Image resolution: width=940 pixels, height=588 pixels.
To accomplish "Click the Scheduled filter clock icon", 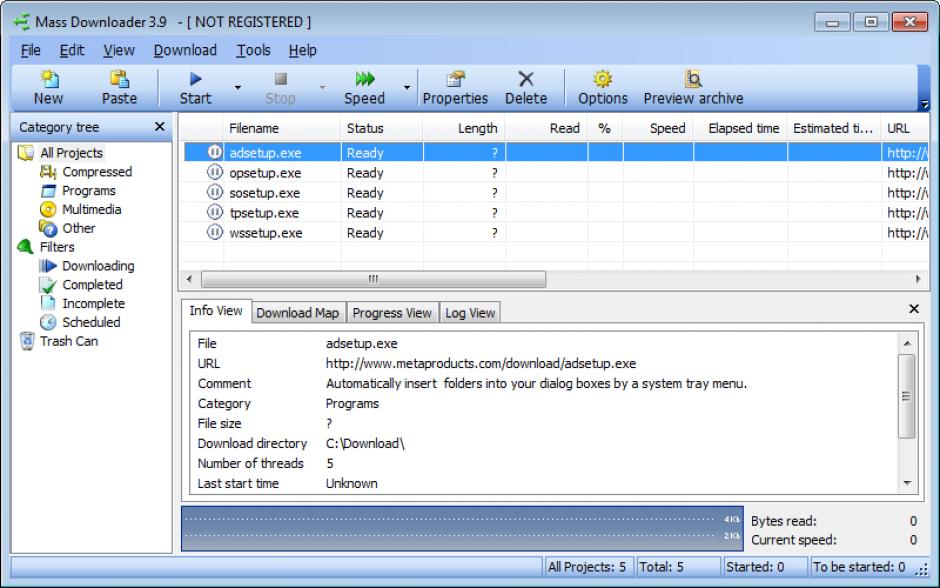I will pyautogui.click(x=48, y=322).
